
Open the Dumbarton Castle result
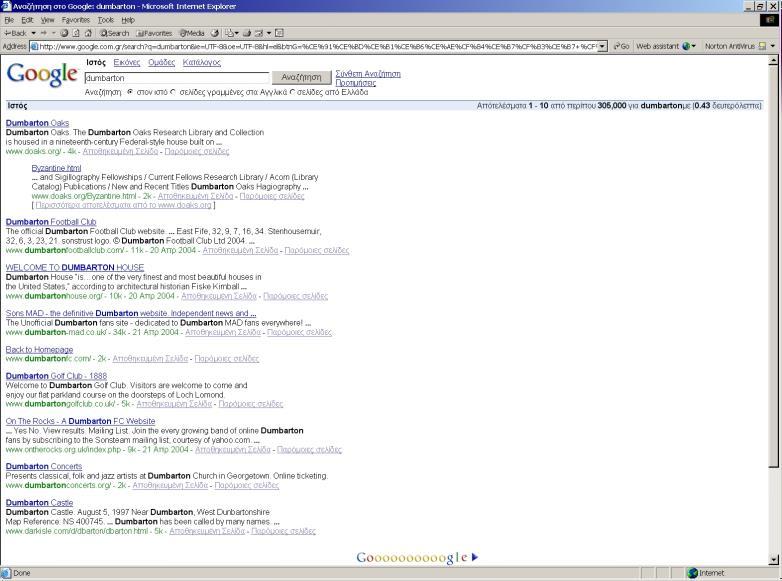(x=39, y=503)
